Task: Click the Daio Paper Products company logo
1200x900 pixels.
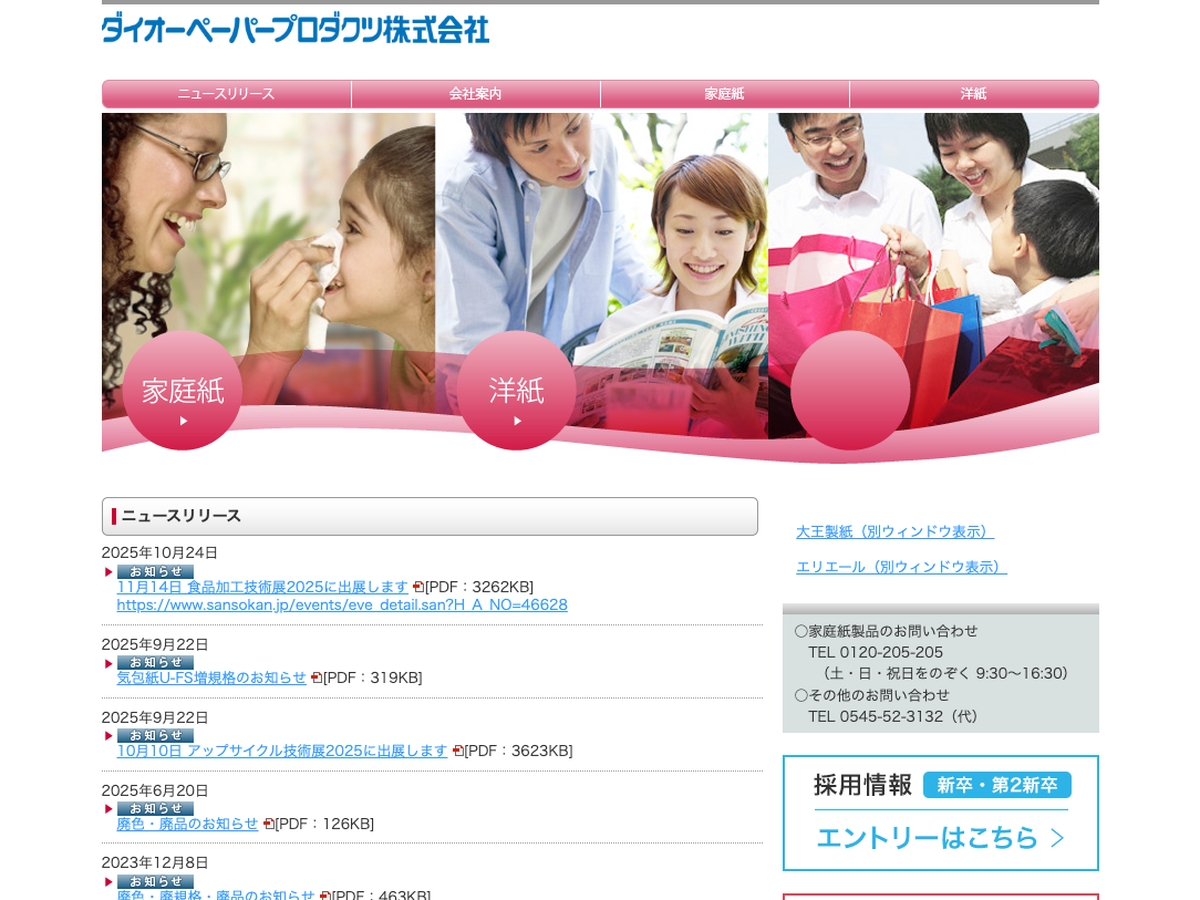Action: pos(295,28)
